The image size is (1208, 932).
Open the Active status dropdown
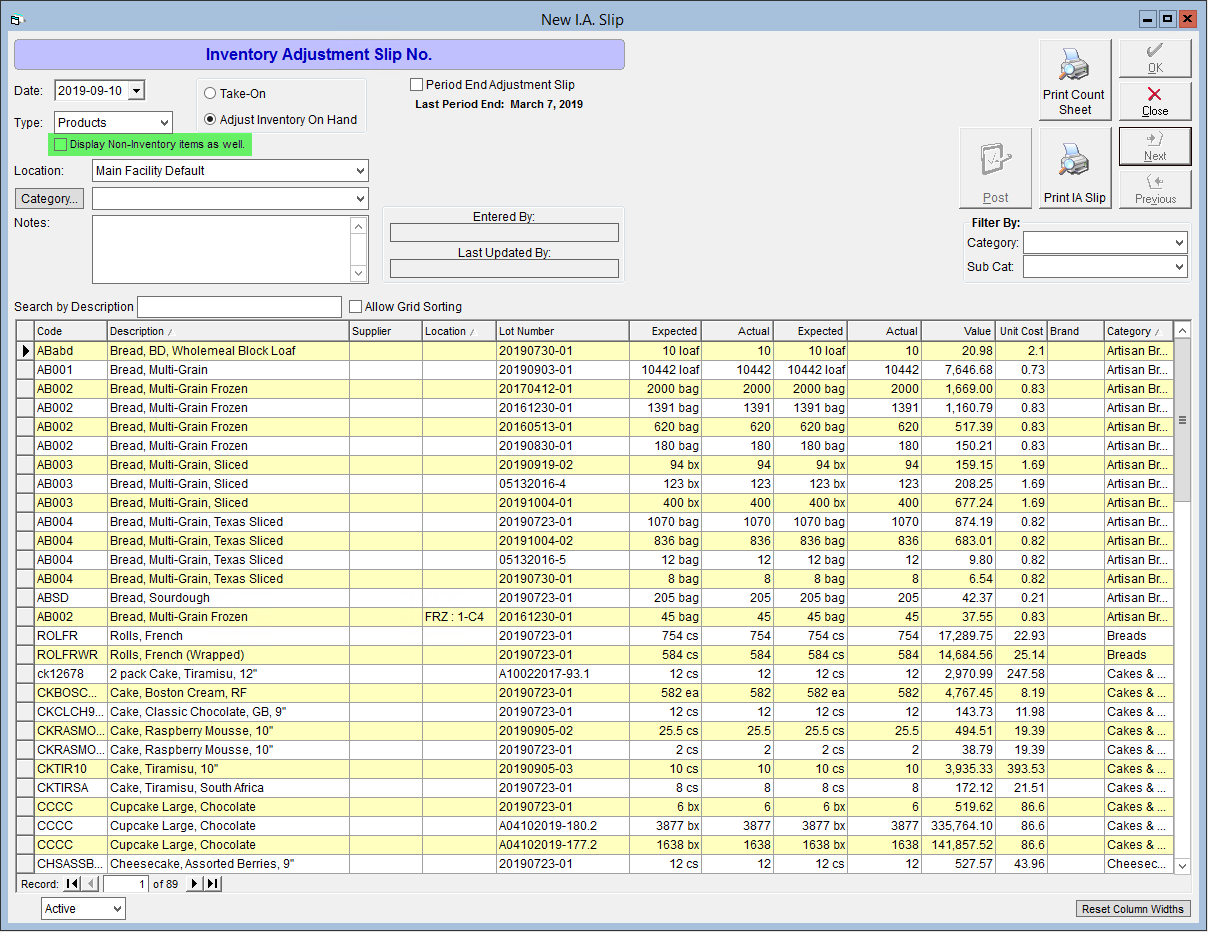[x=117, y=909]
